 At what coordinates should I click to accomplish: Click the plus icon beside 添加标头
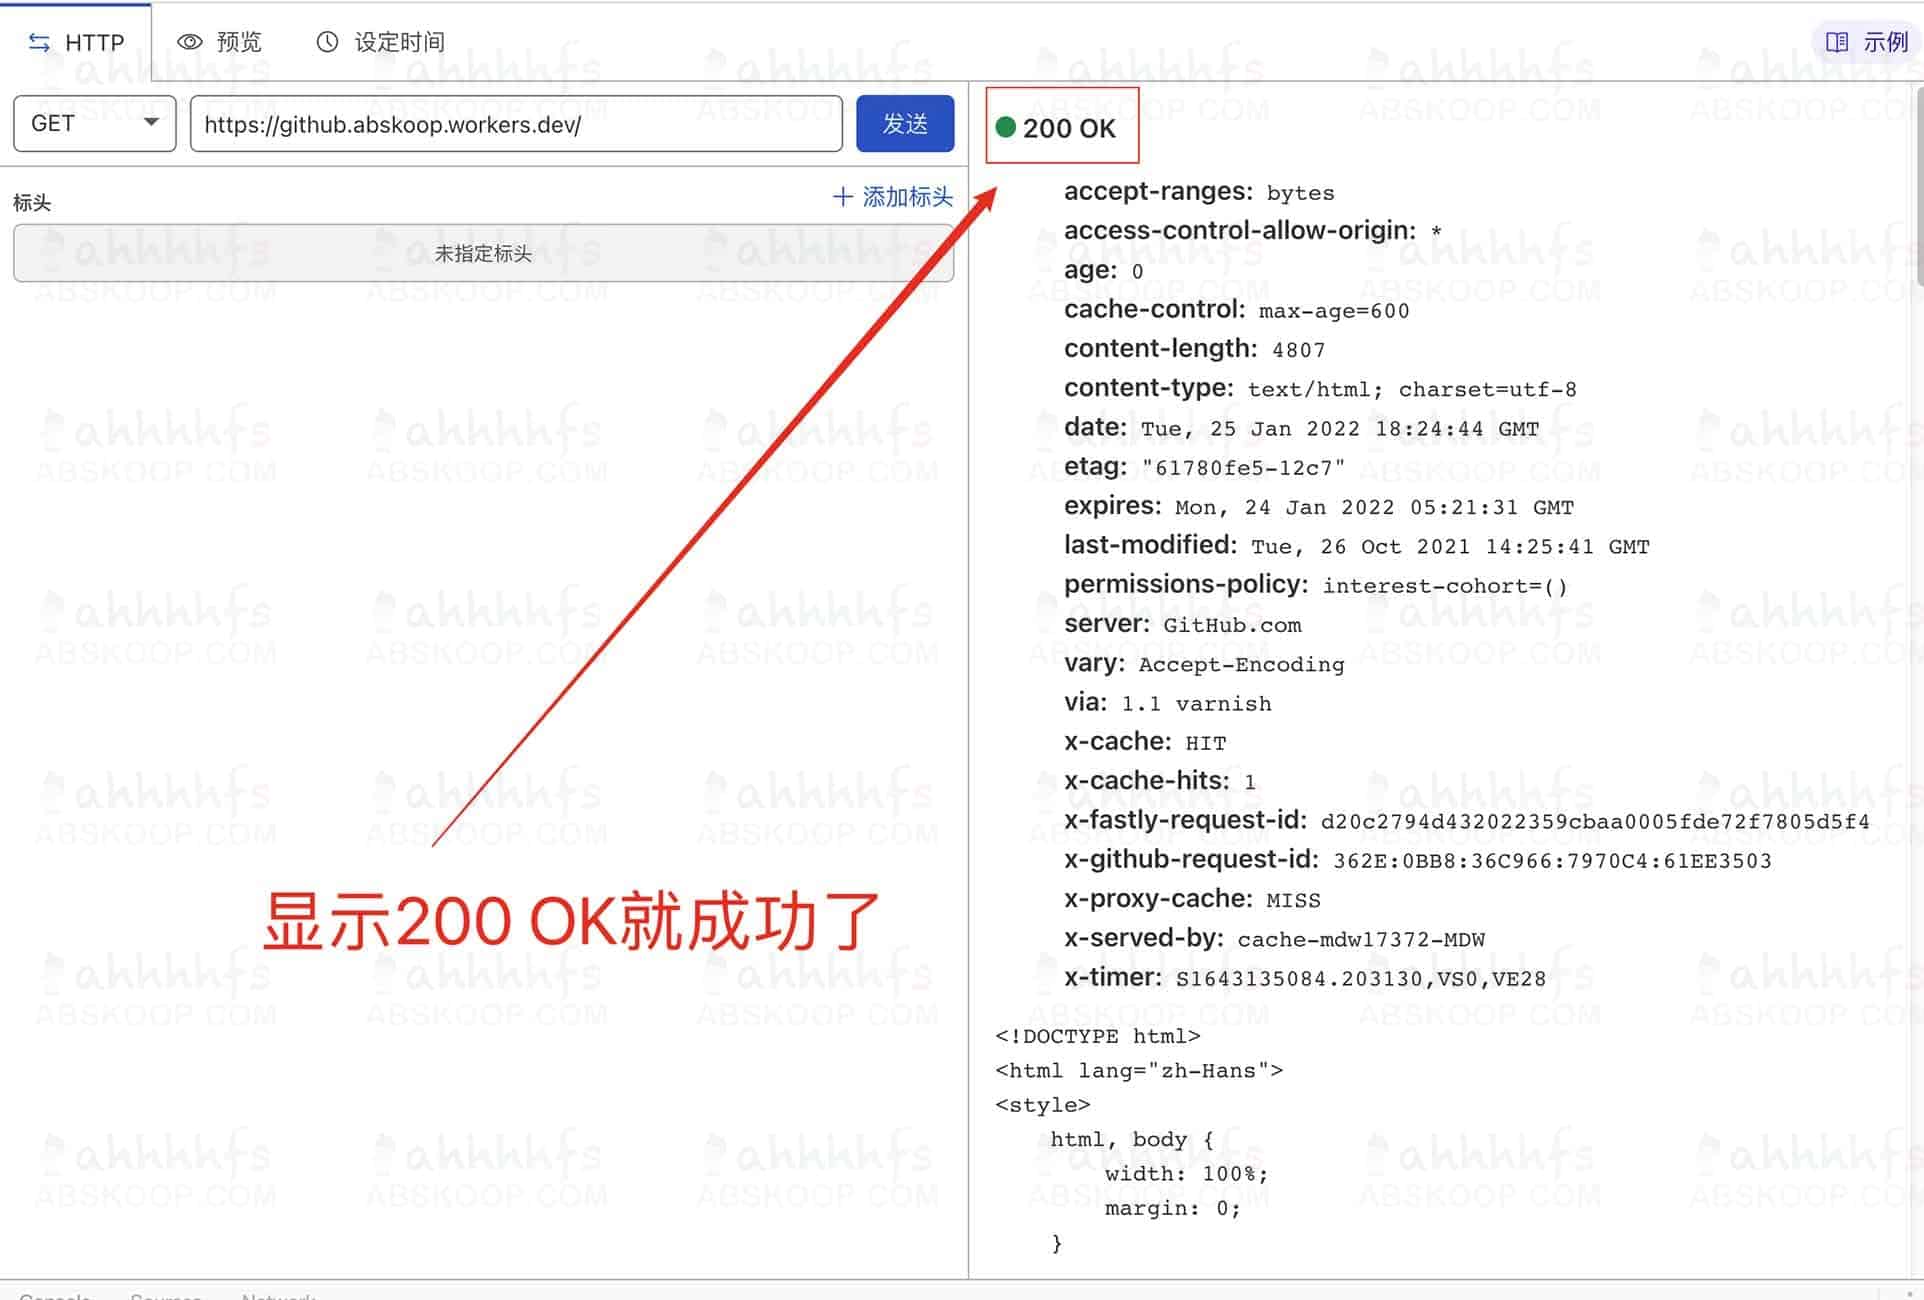tap(843, 197)
